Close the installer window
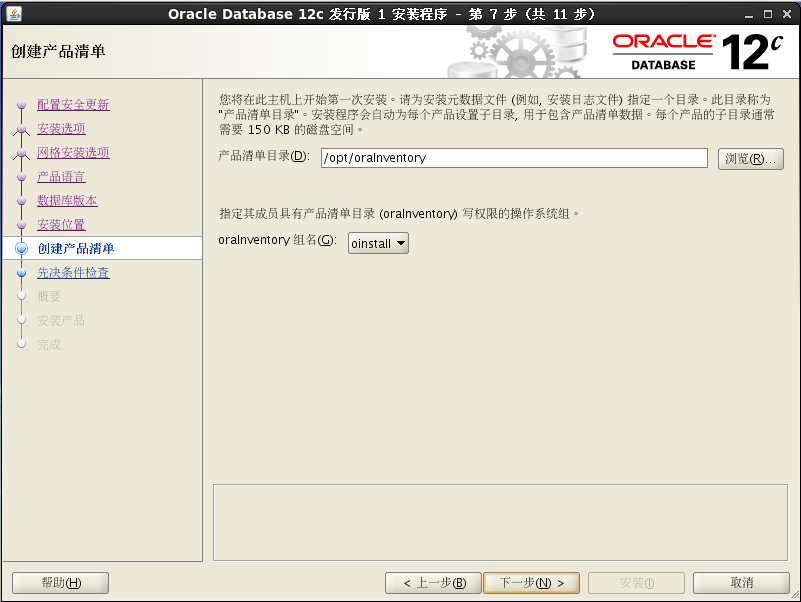801x602 pixels. point(787,14)
